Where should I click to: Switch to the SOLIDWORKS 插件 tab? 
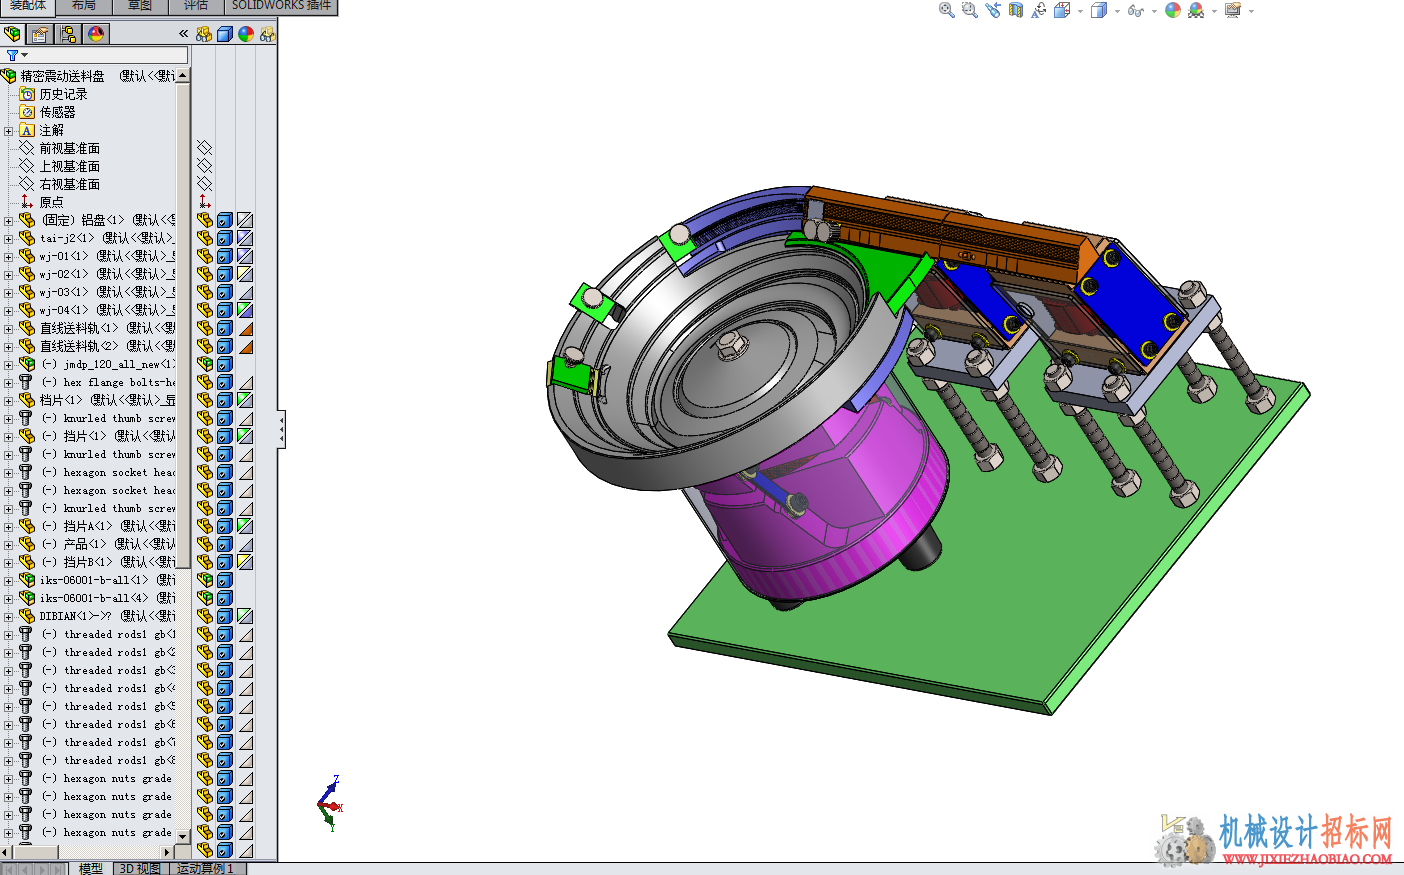point(281,6)
